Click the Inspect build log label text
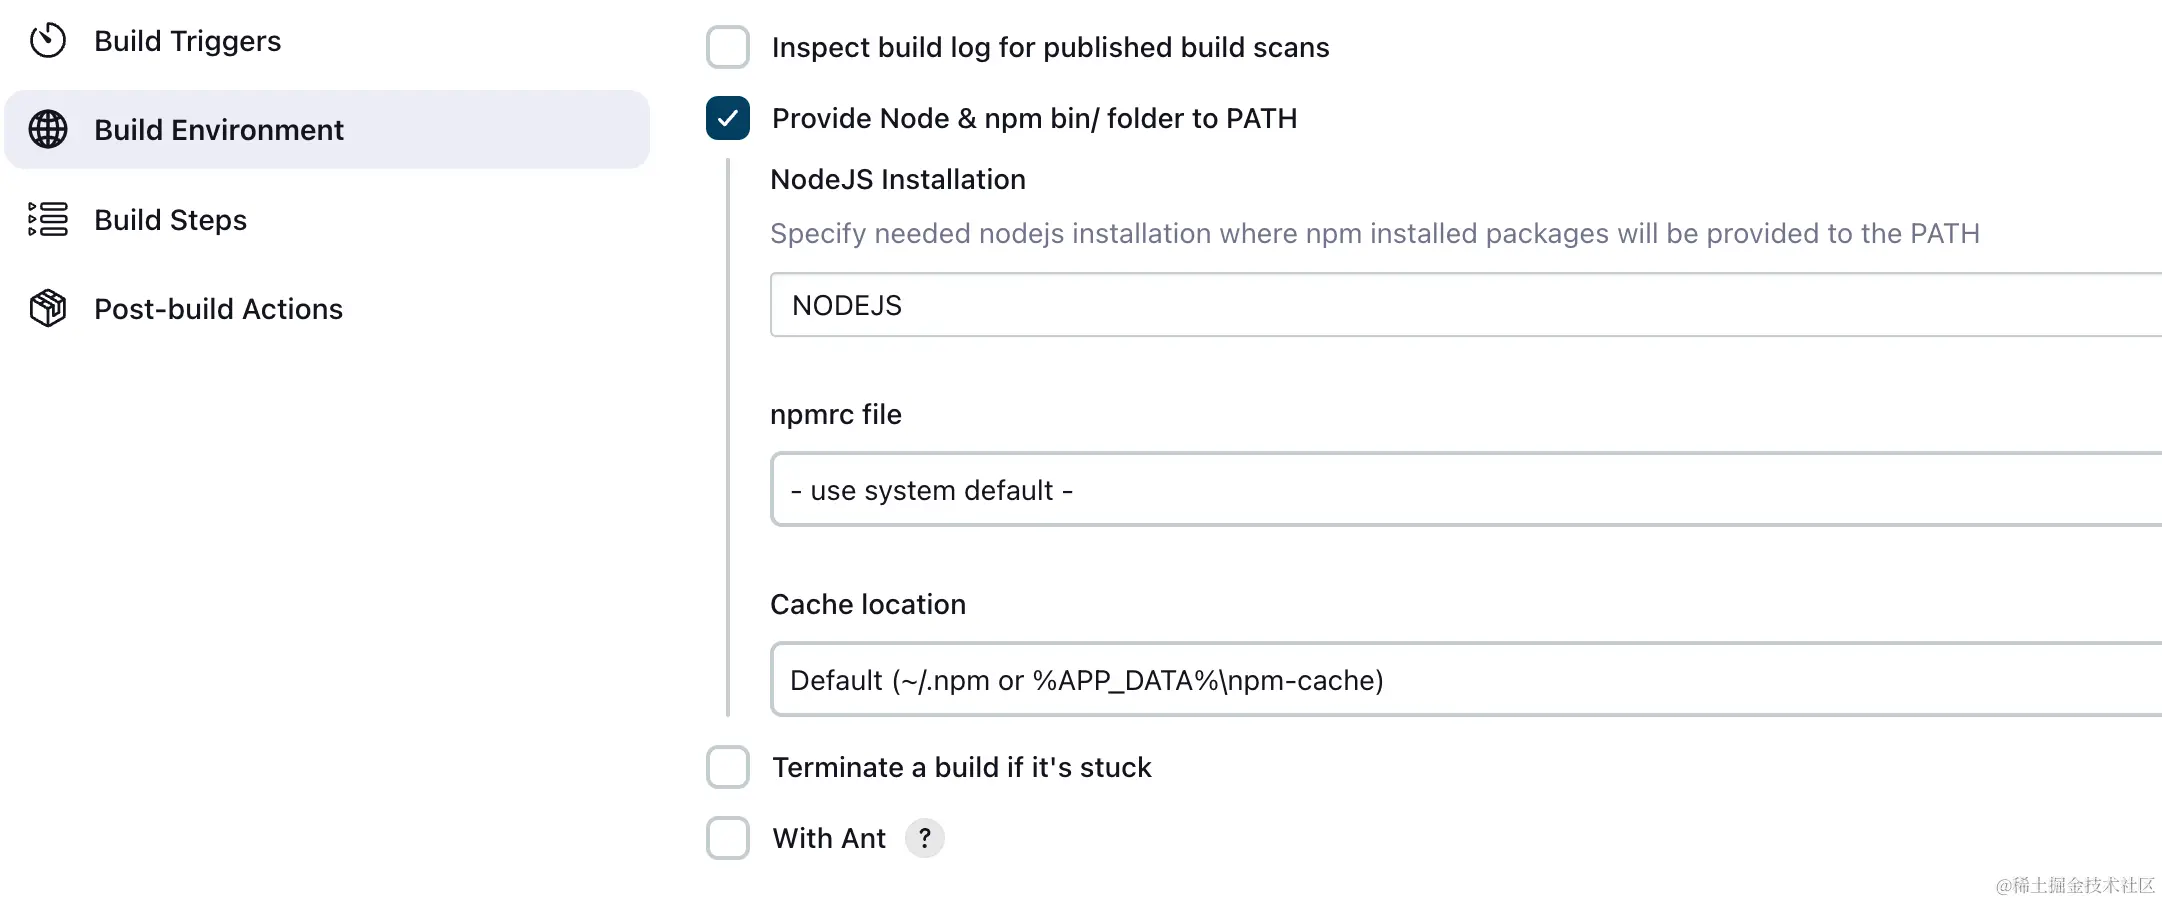The image size is (2162, 902). coord(1050,47)
